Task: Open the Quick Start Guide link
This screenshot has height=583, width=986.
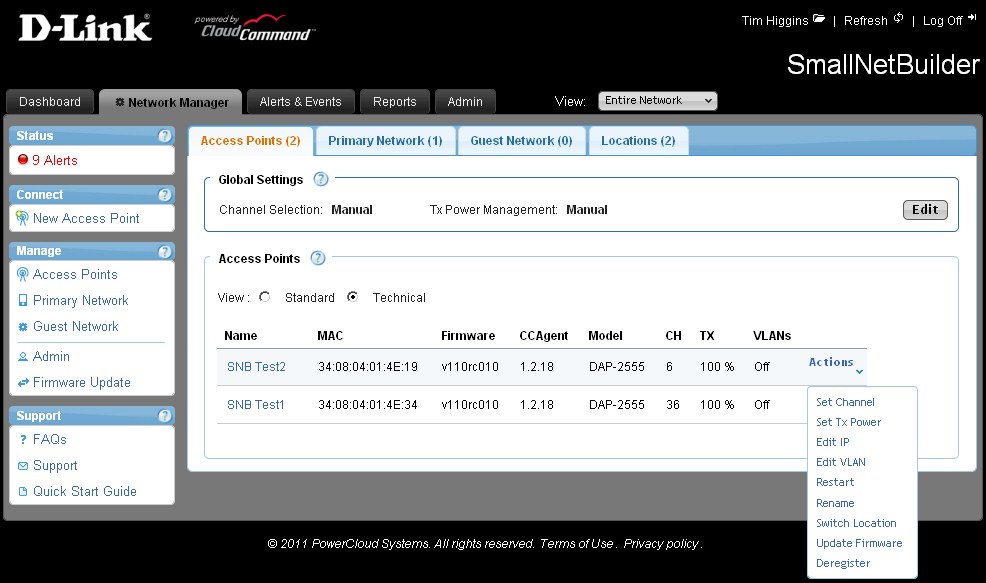Action: click(x=85, y=492)
